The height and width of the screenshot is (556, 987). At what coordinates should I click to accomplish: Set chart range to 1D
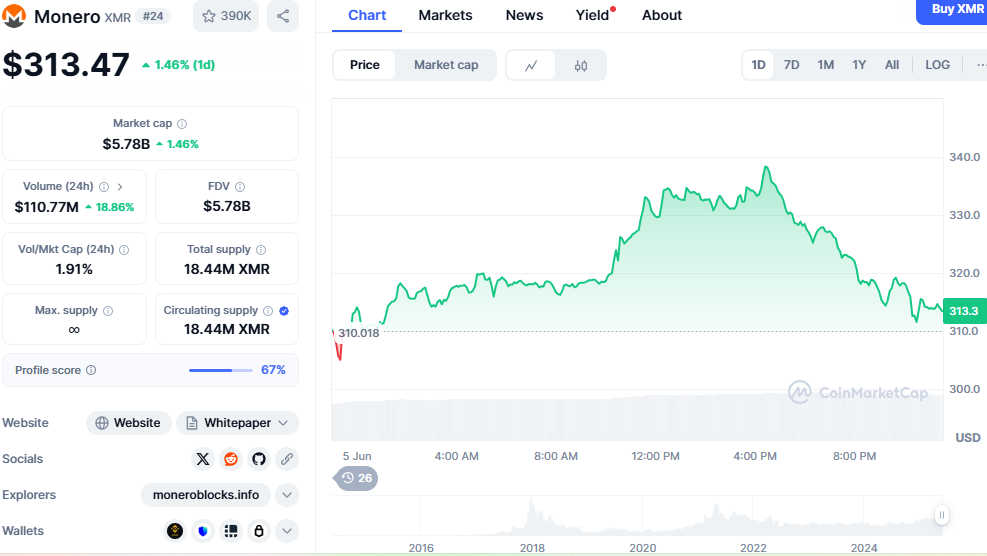pyautogui.click(x=758, y=65)
